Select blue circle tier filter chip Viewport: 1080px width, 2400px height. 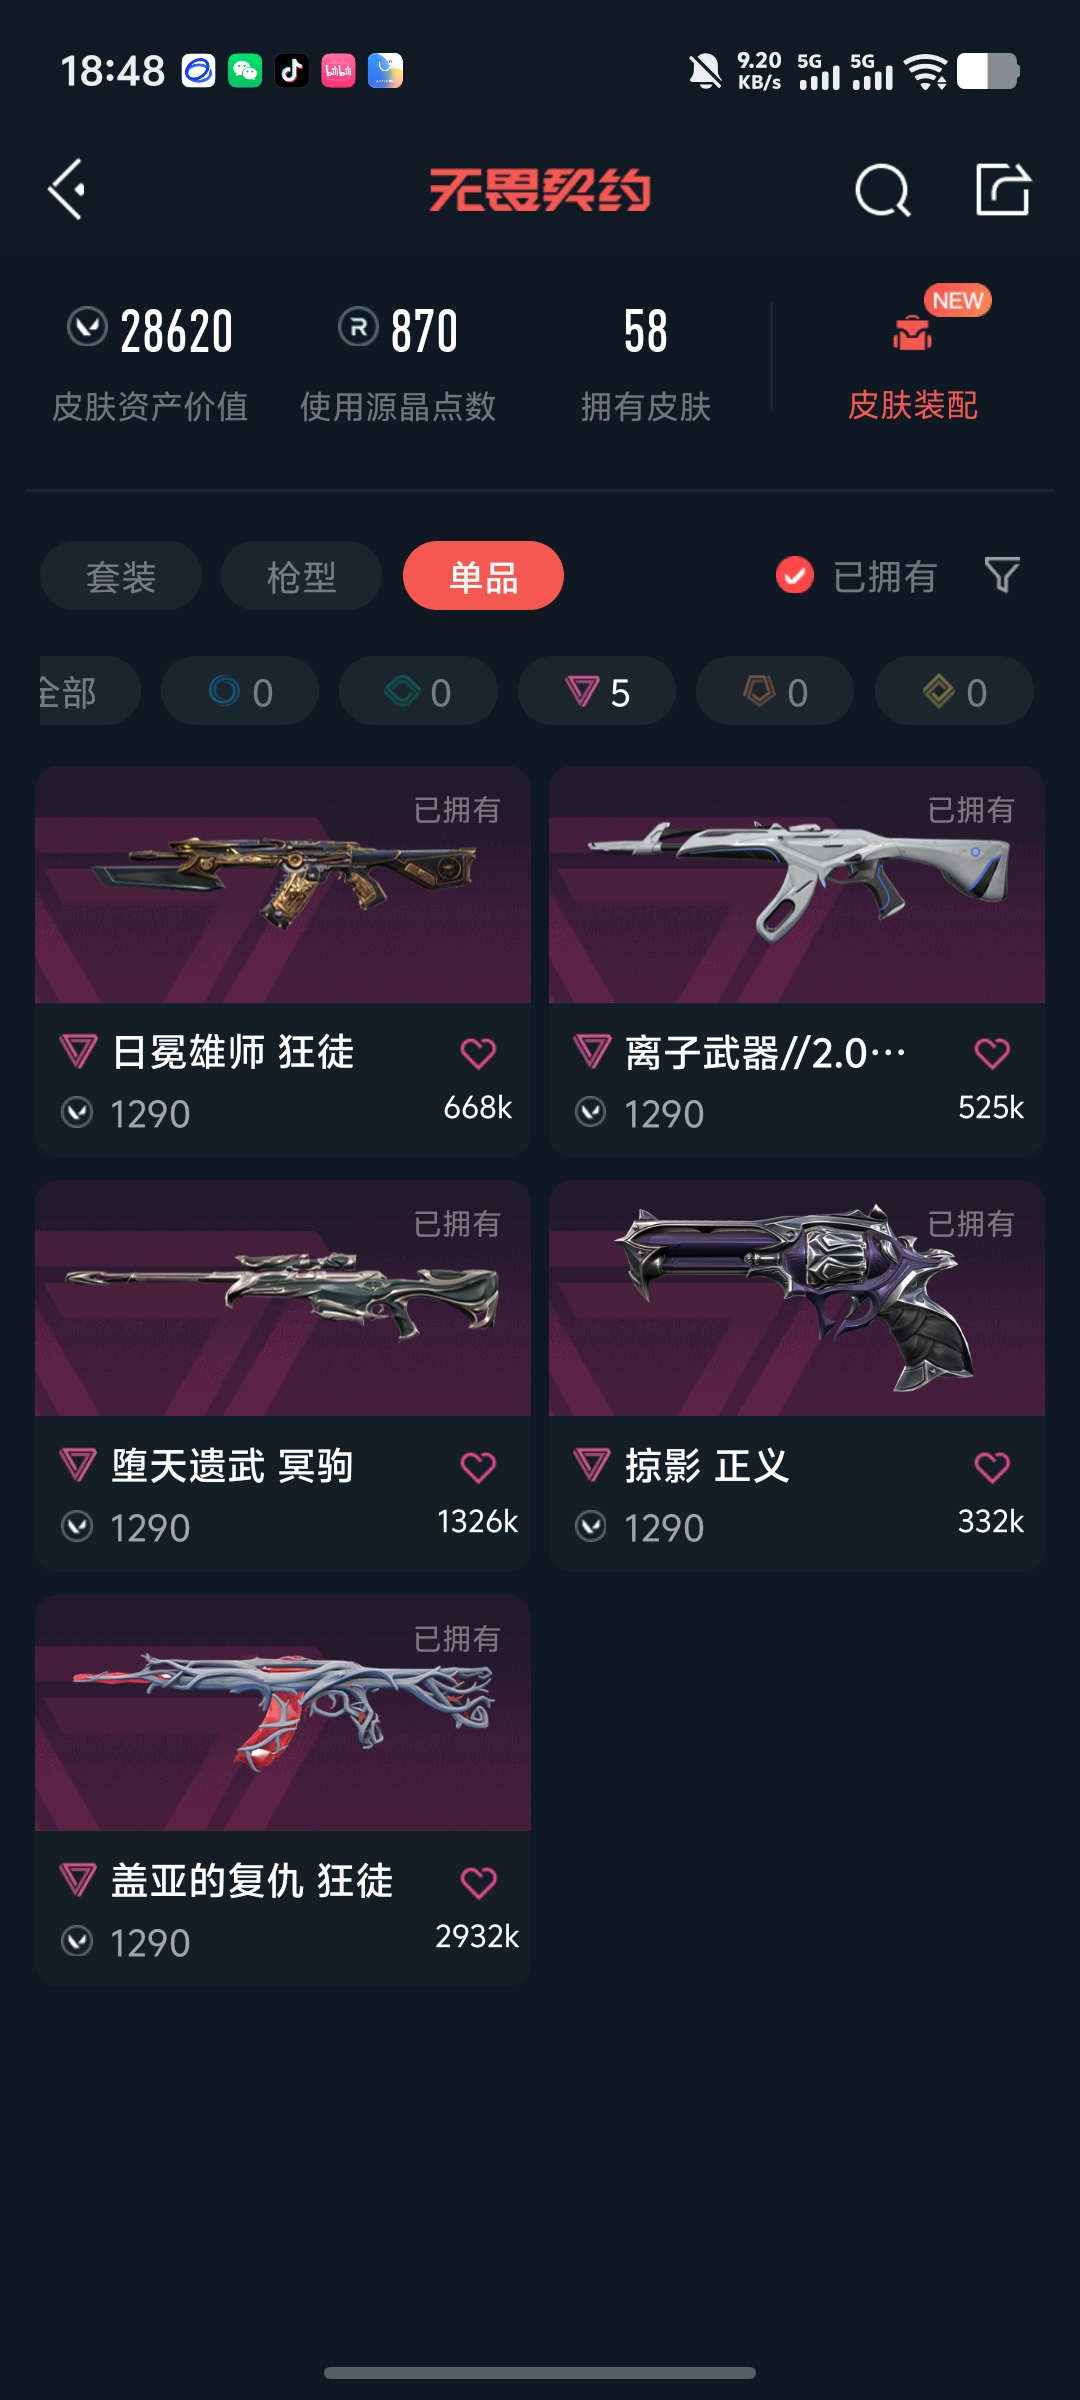[x=240, y=691]
